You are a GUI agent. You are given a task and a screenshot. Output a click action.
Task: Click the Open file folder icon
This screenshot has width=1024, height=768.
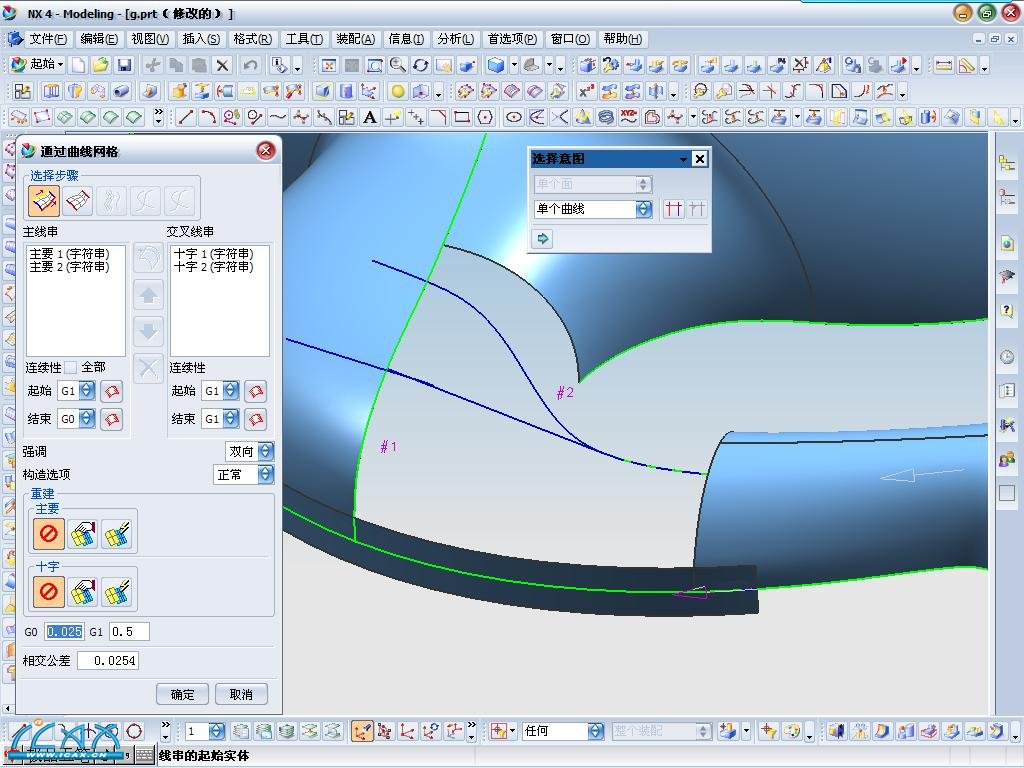[x=101, y=65]
